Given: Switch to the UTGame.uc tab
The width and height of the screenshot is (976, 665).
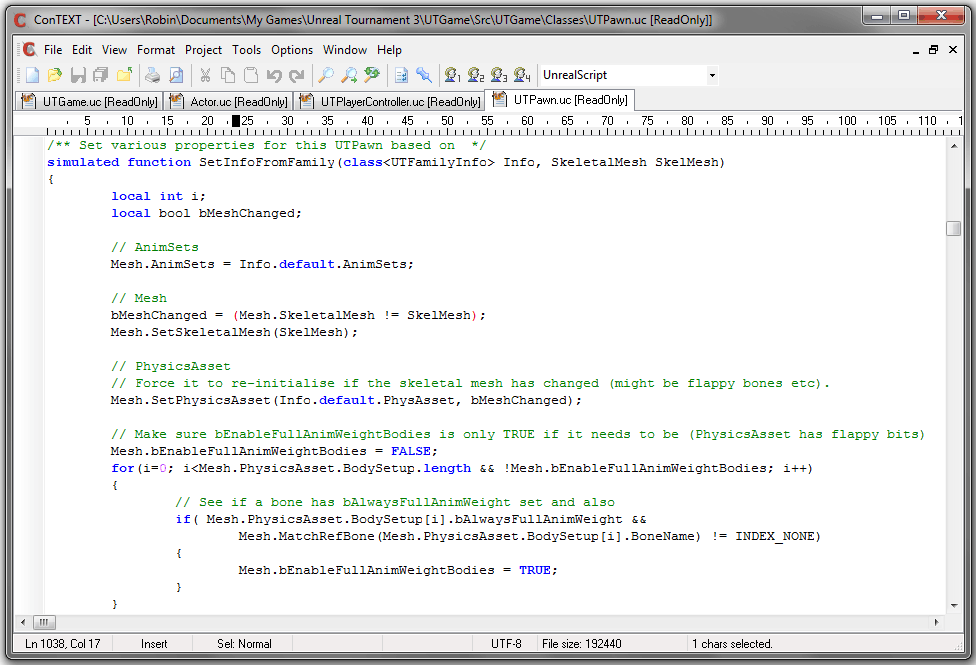Looking at the screenshot, I should 89,101.
